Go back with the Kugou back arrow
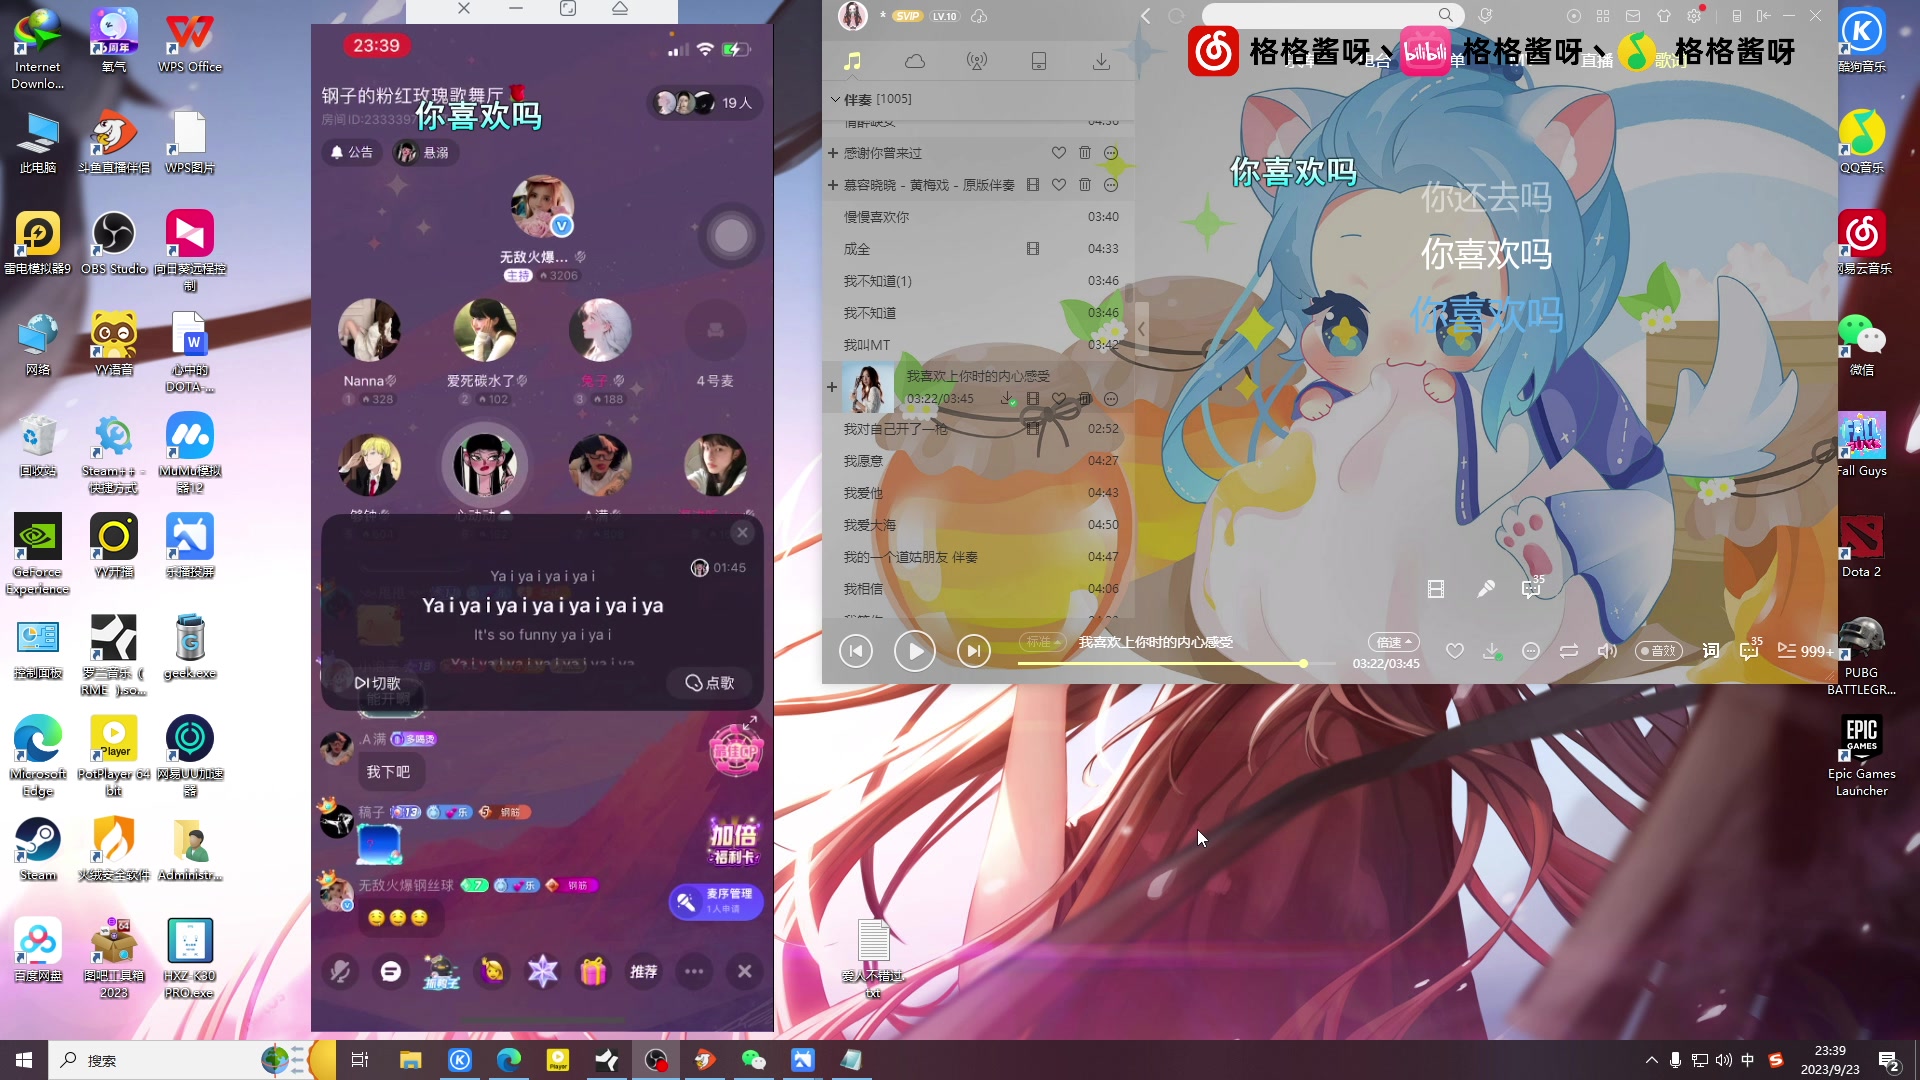 click(1146, 16)
